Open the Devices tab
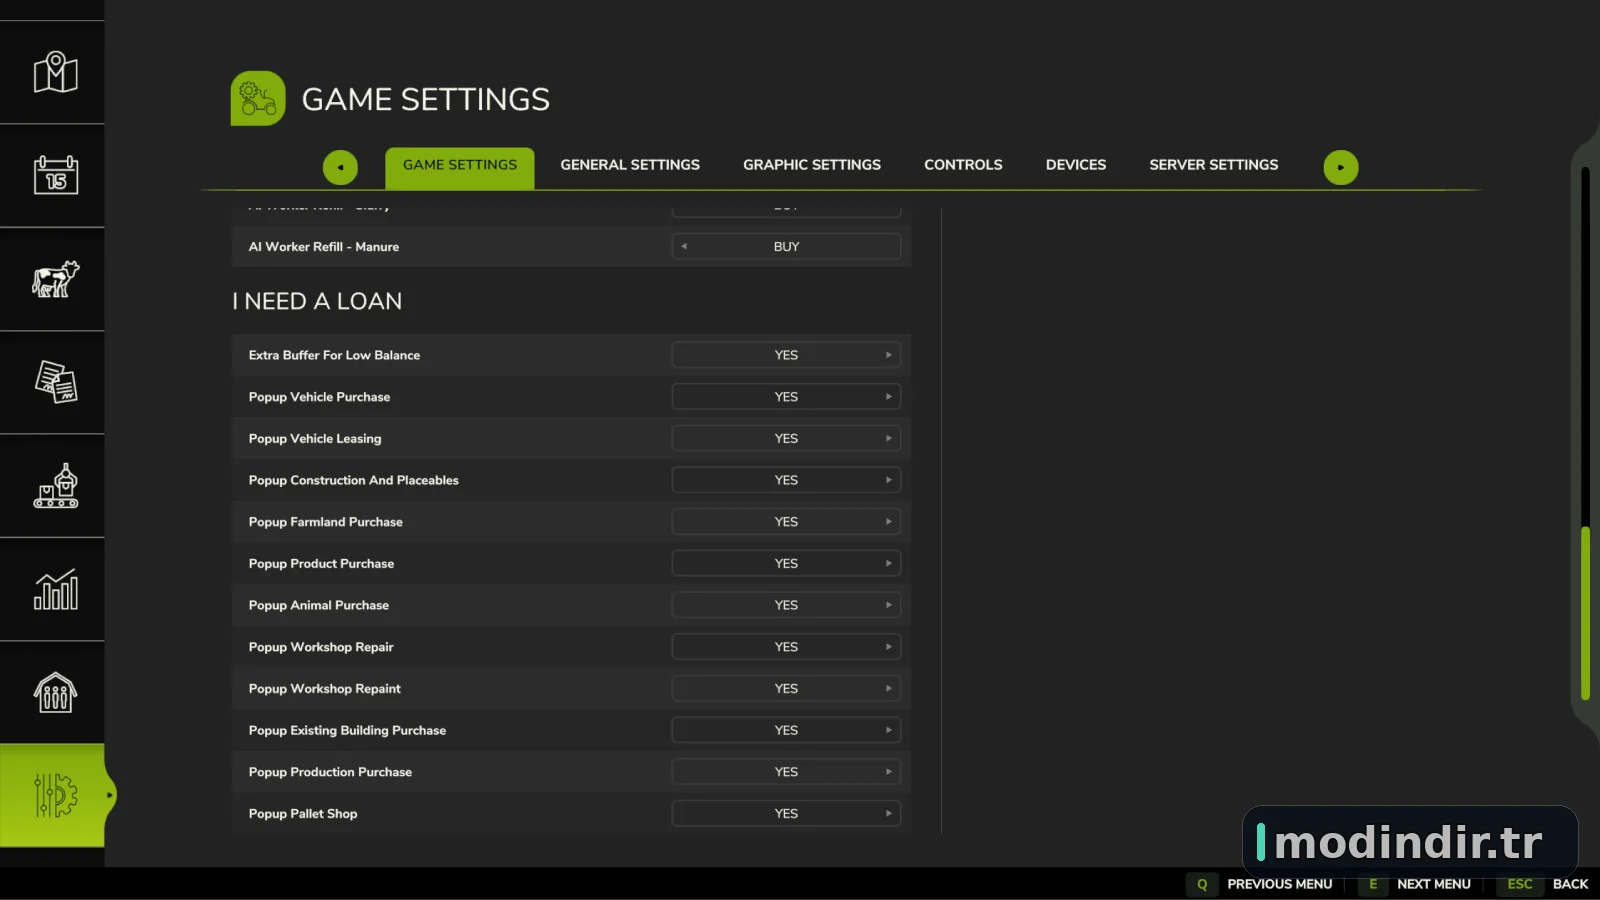Image resolution: width=1600 pixels, height=900 pixels. pyautogui.click(x=1076, y=165)
